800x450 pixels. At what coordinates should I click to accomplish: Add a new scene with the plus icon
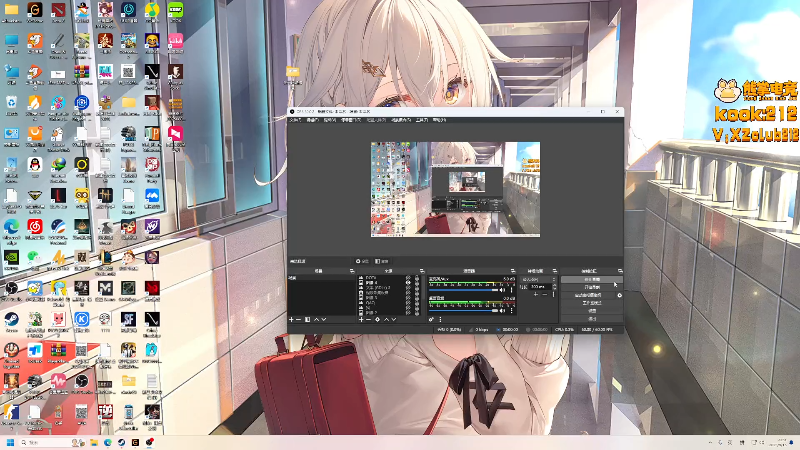[291, 319]
